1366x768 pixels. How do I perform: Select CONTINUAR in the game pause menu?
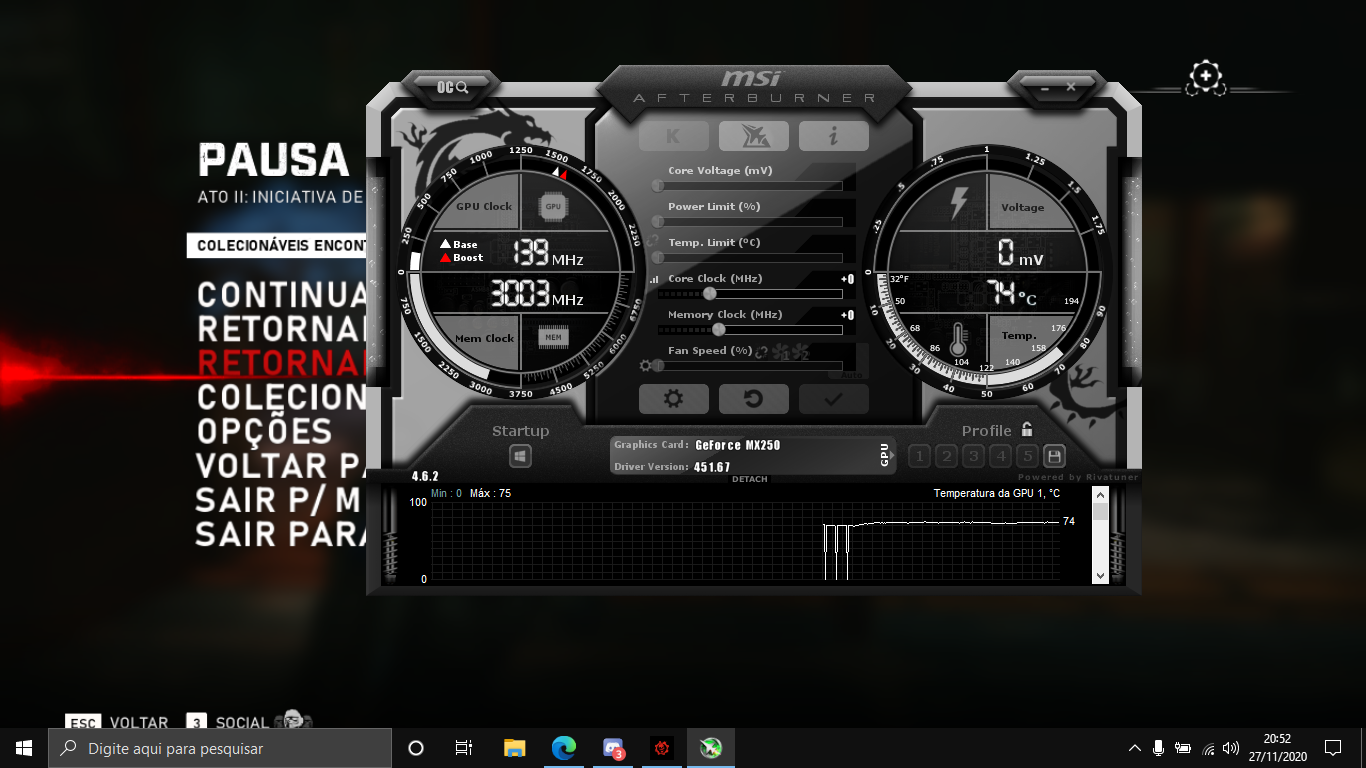point(284,295)
